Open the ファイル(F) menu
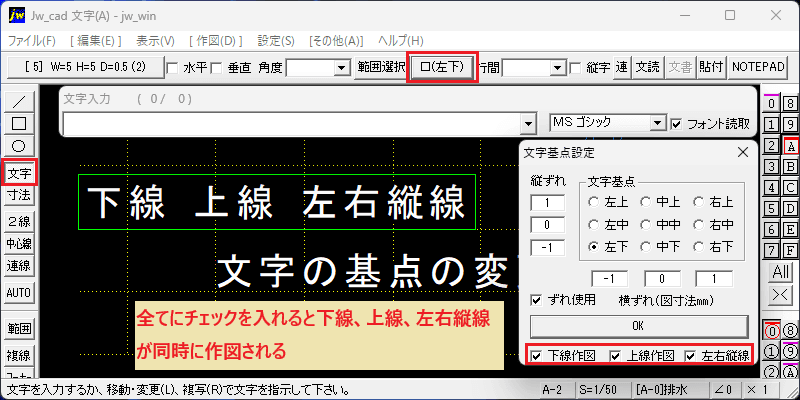This screenshot has width=800, height=400. point(32,41)
